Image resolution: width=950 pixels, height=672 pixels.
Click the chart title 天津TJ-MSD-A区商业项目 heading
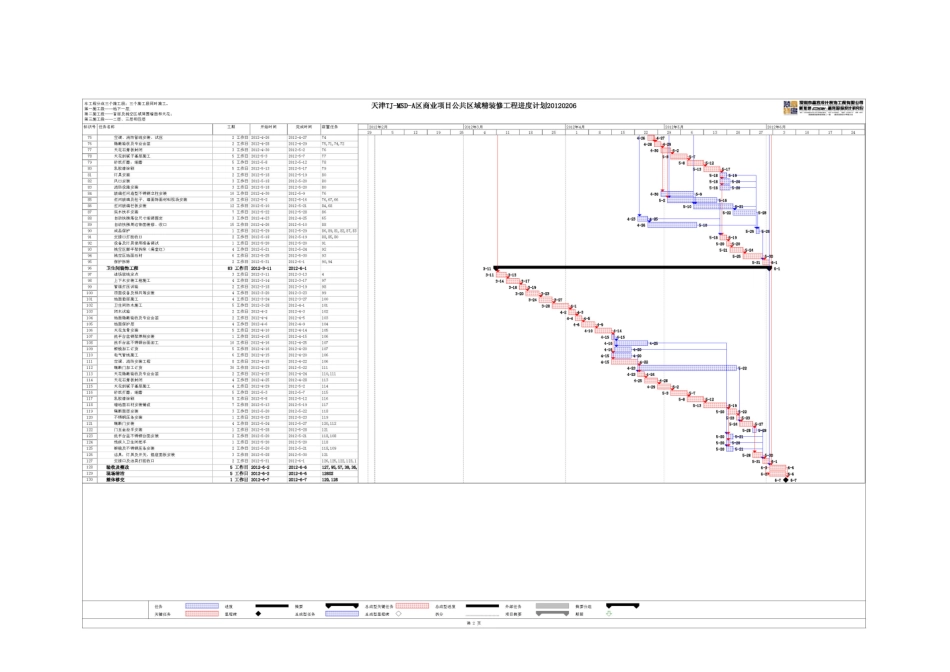tap(474, 105)
